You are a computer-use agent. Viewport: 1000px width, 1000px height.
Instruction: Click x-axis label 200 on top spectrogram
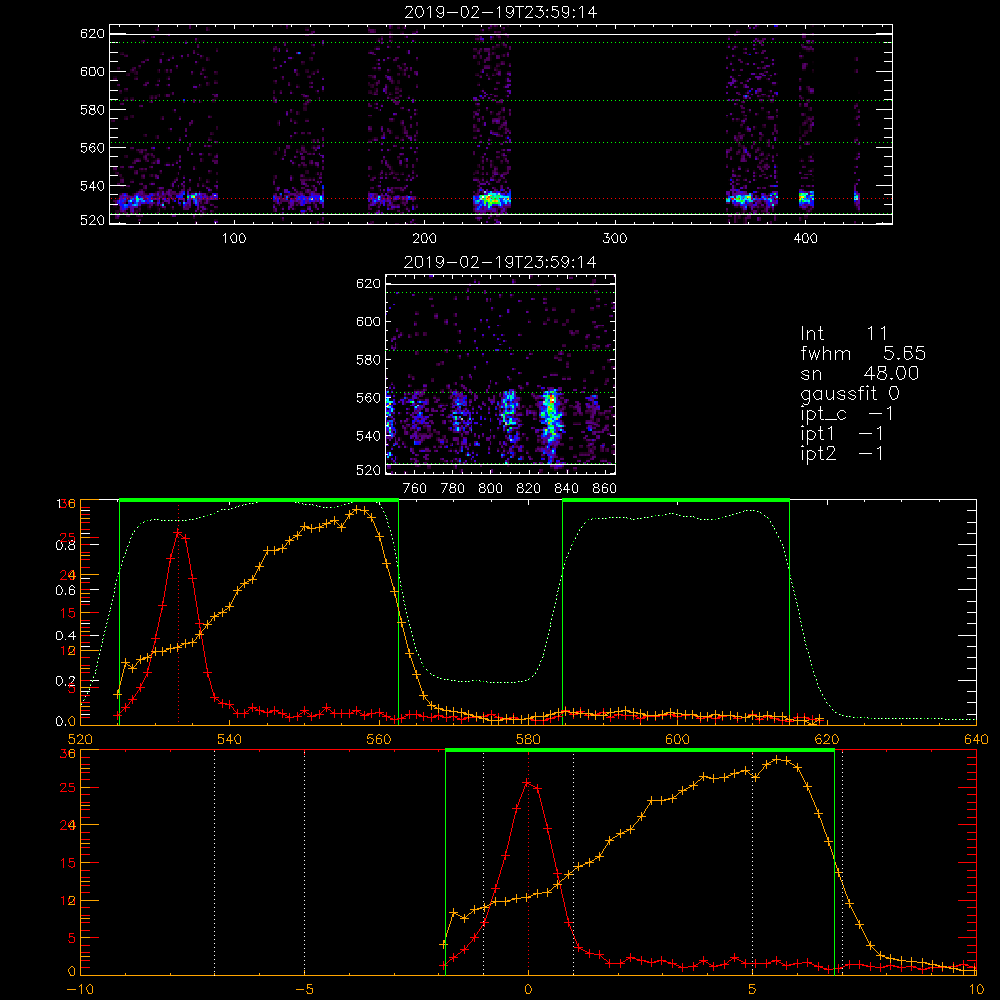tap(425, 238)
